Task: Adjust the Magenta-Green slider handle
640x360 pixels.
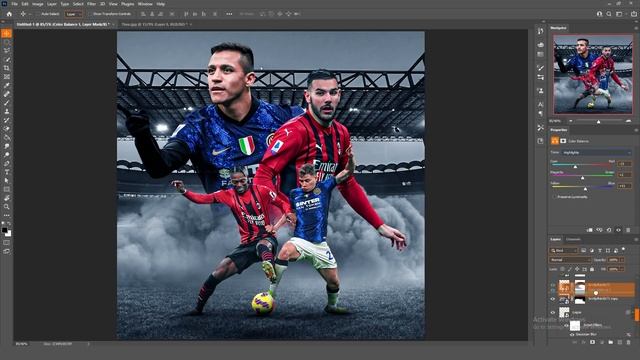Action: tap(582, 178)
